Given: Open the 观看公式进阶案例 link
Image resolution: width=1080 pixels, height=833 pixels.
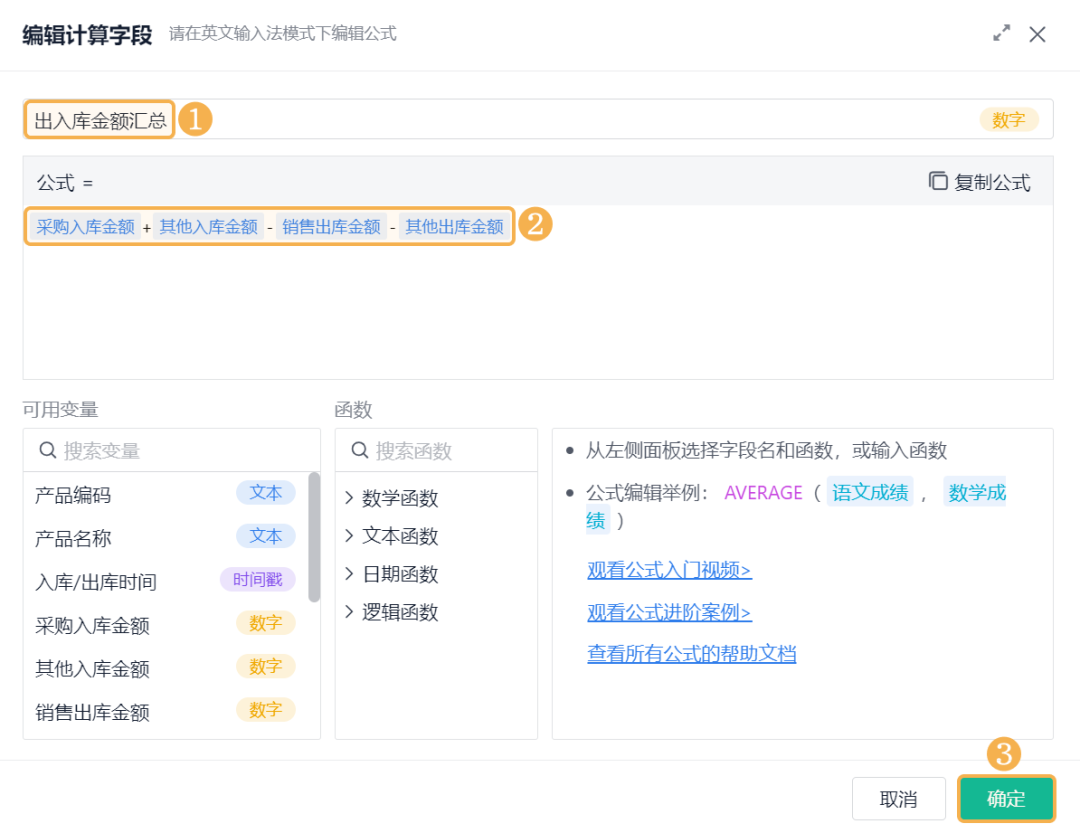Looking at the screenshot, I should click(669, 612).
